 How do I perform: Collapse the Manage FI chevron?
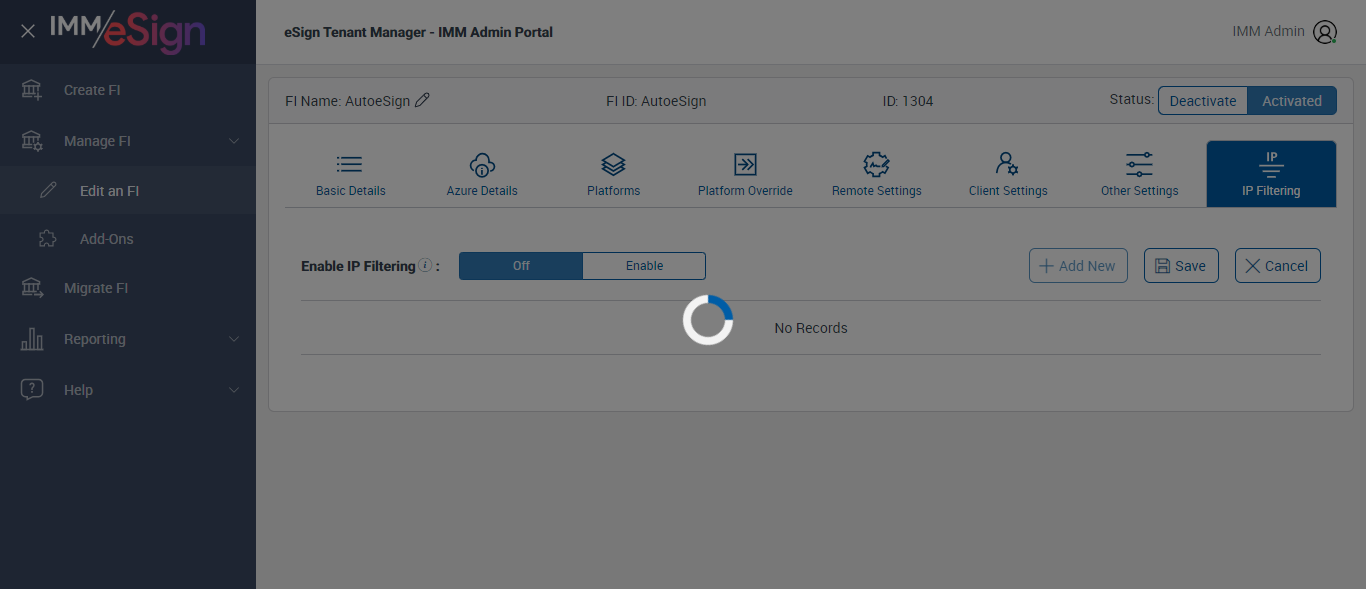coord(234,141)
